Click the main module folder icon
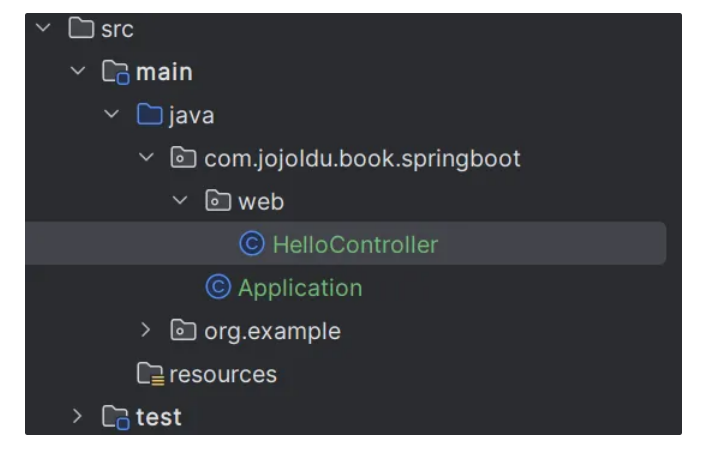 tap(115, 72)
